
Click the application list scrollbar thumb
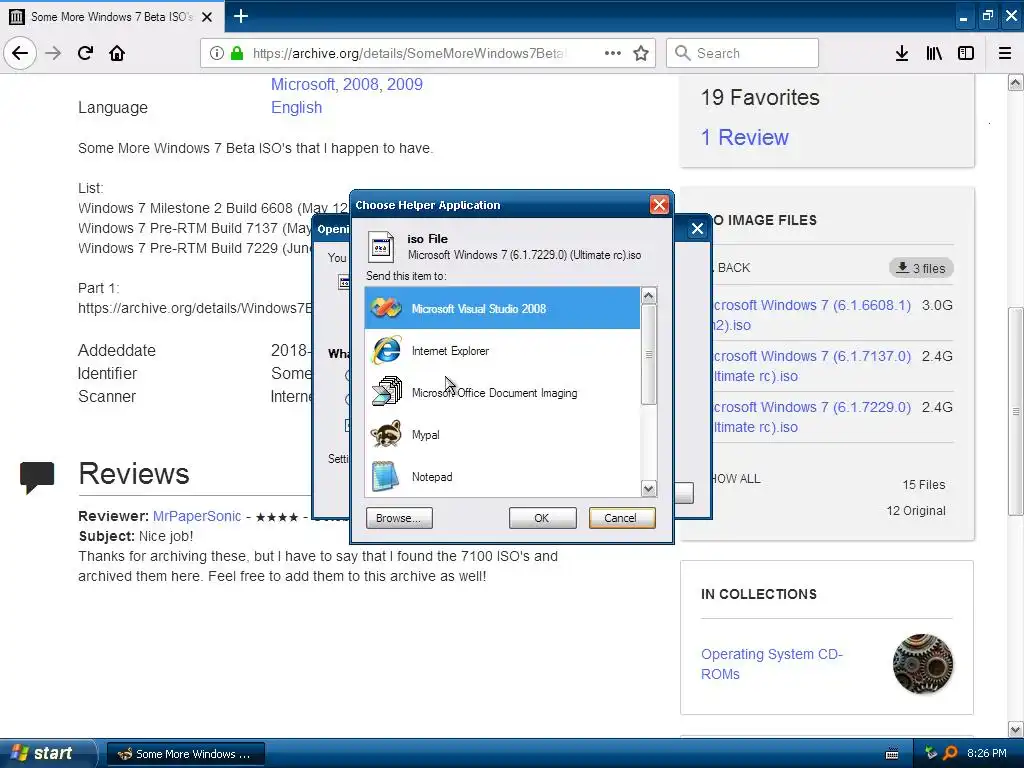point(648,355)
